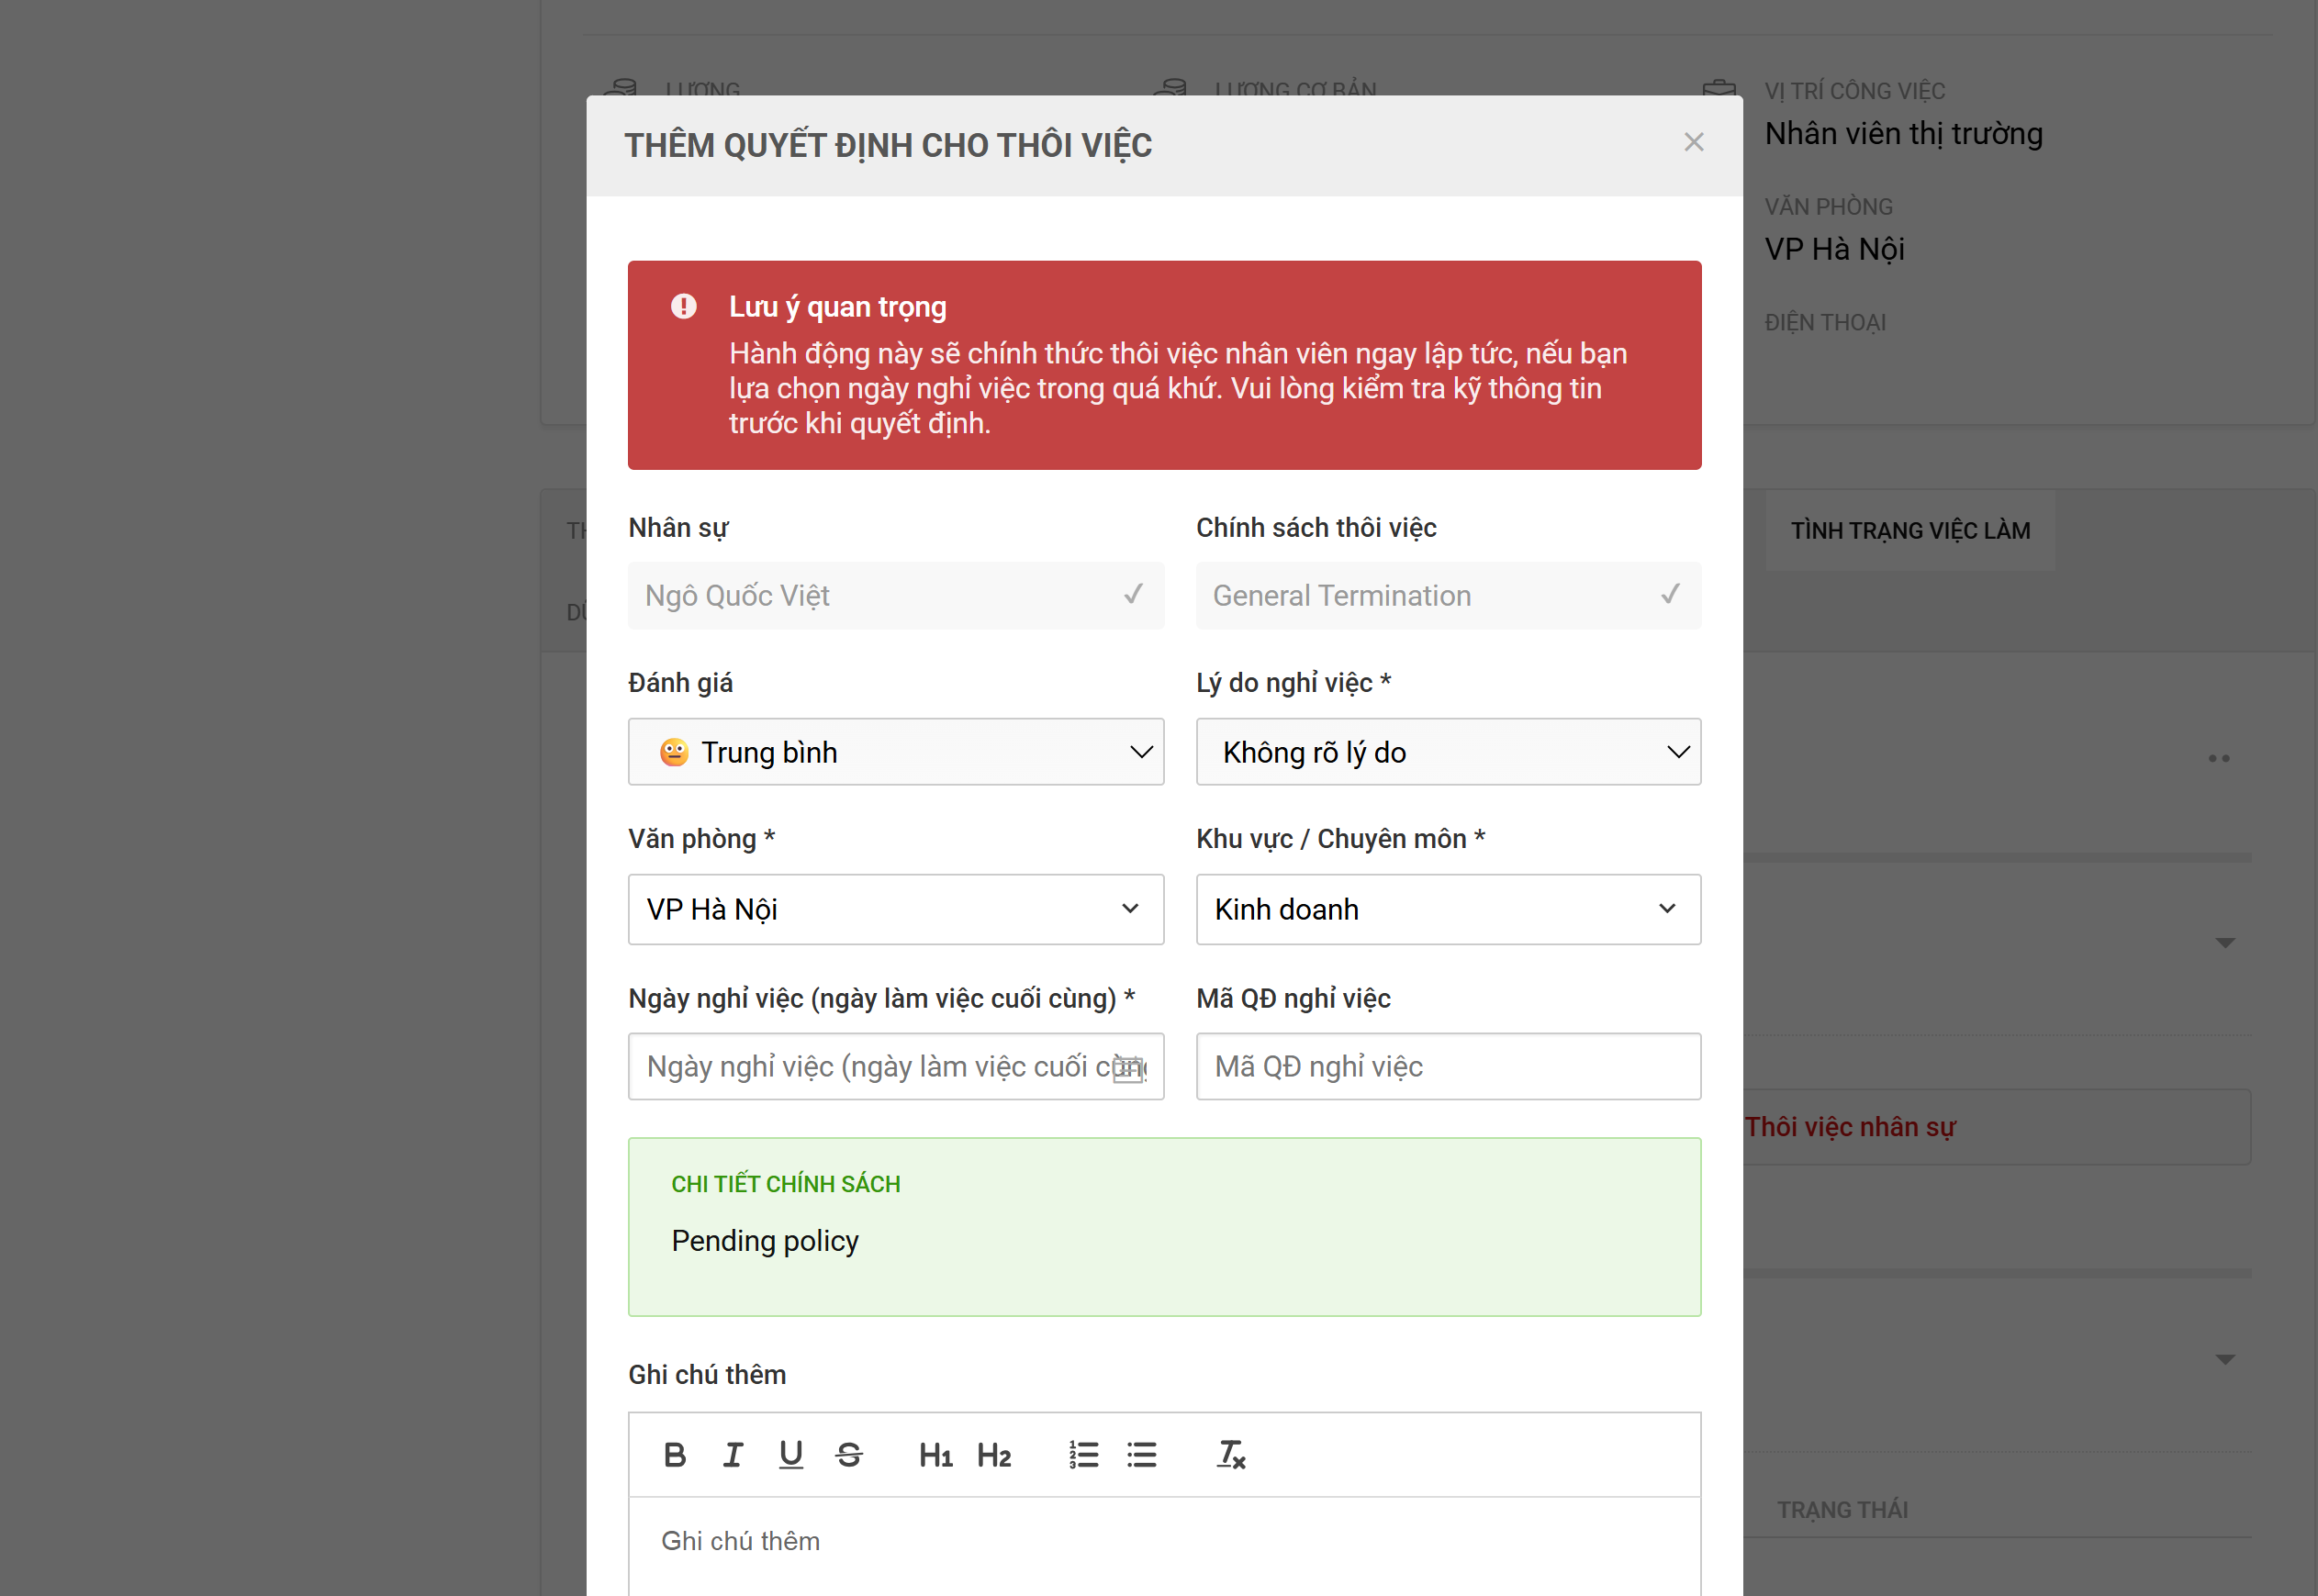Close the termination decision dialog
The image size is (2318, 1596).
click(x=1693, y=142)
